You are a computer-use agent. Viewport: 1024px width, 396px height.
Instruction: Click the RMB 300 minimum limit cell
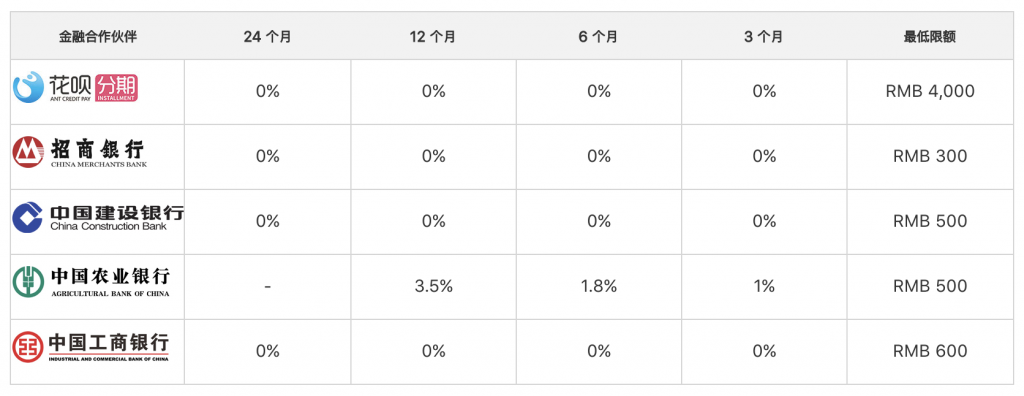click(930, 156)
